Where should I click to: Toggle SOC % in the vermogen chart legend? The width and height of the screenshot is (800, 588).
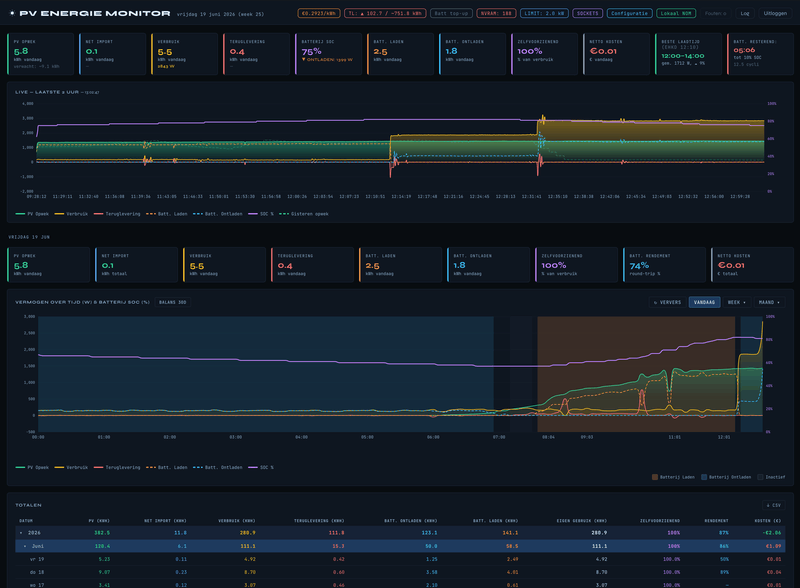[x=261, y=467]
